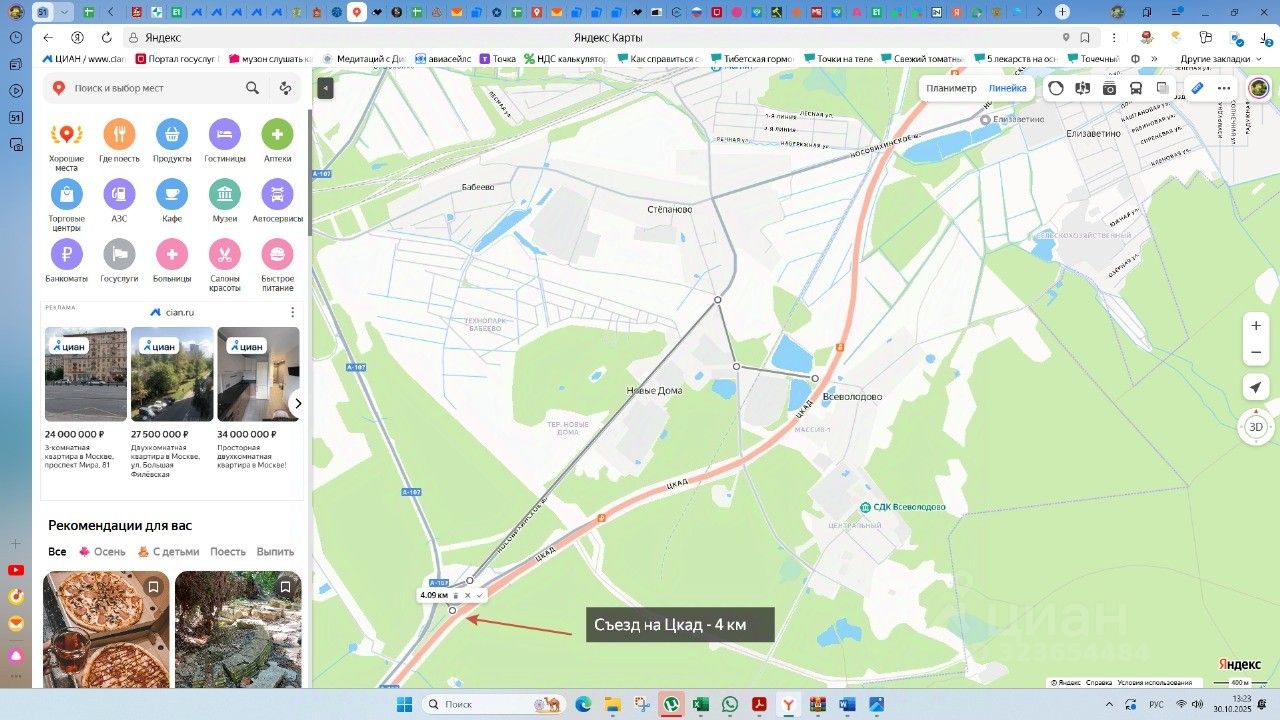Select the С детьми recommendations tab
Image resolution: width=1280 pixels, height=720 pixels.
(x=169, y=552)
